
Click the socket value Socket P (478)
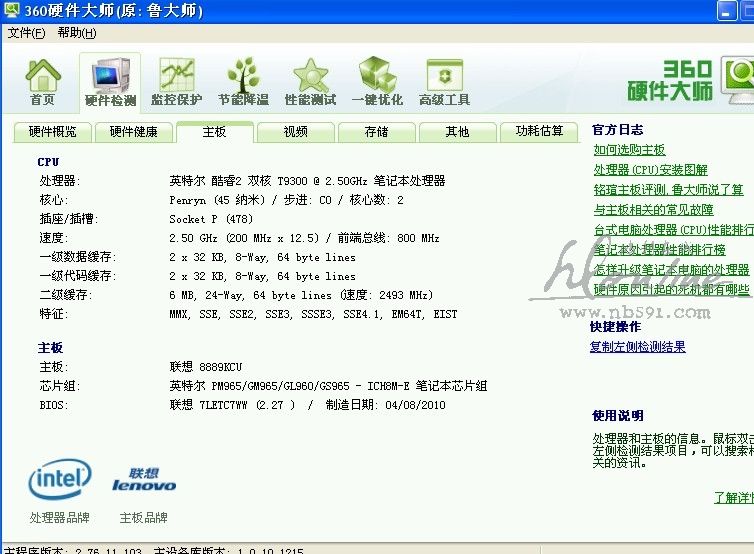pos(211,219)
